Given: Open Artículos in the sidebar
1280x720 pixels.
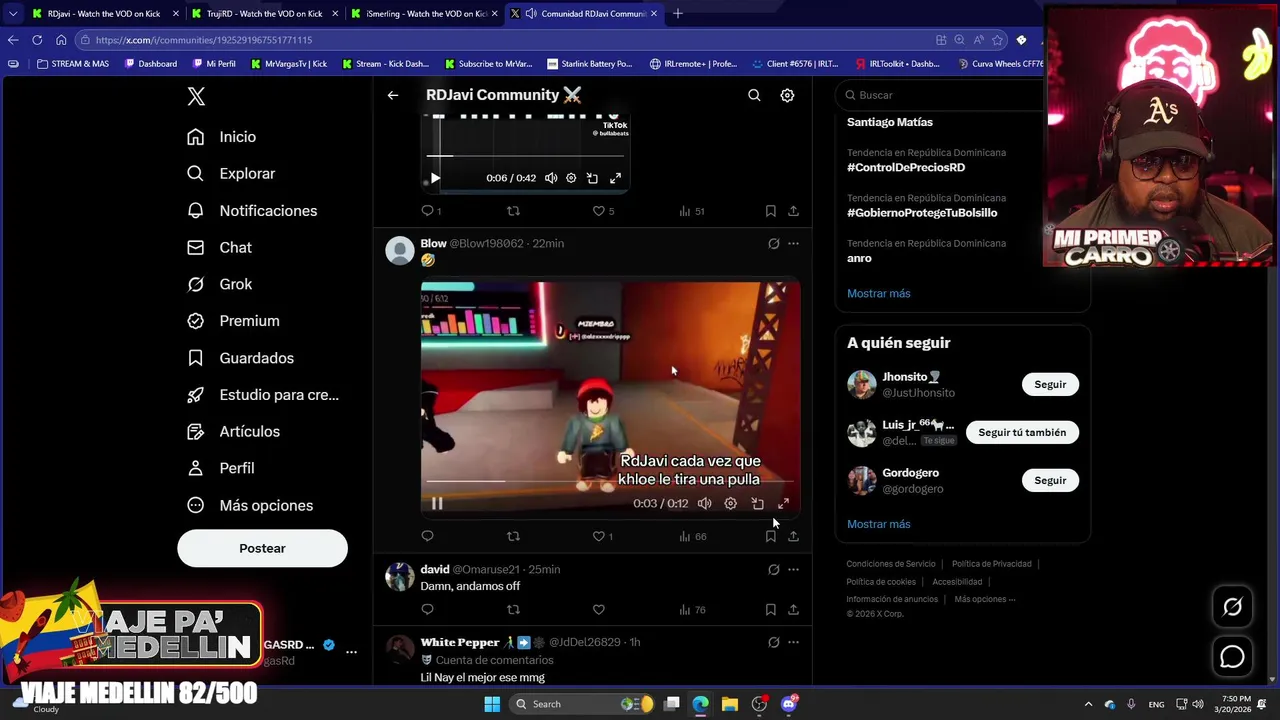Looking at the screenshot, I should [x=233, y=432].
